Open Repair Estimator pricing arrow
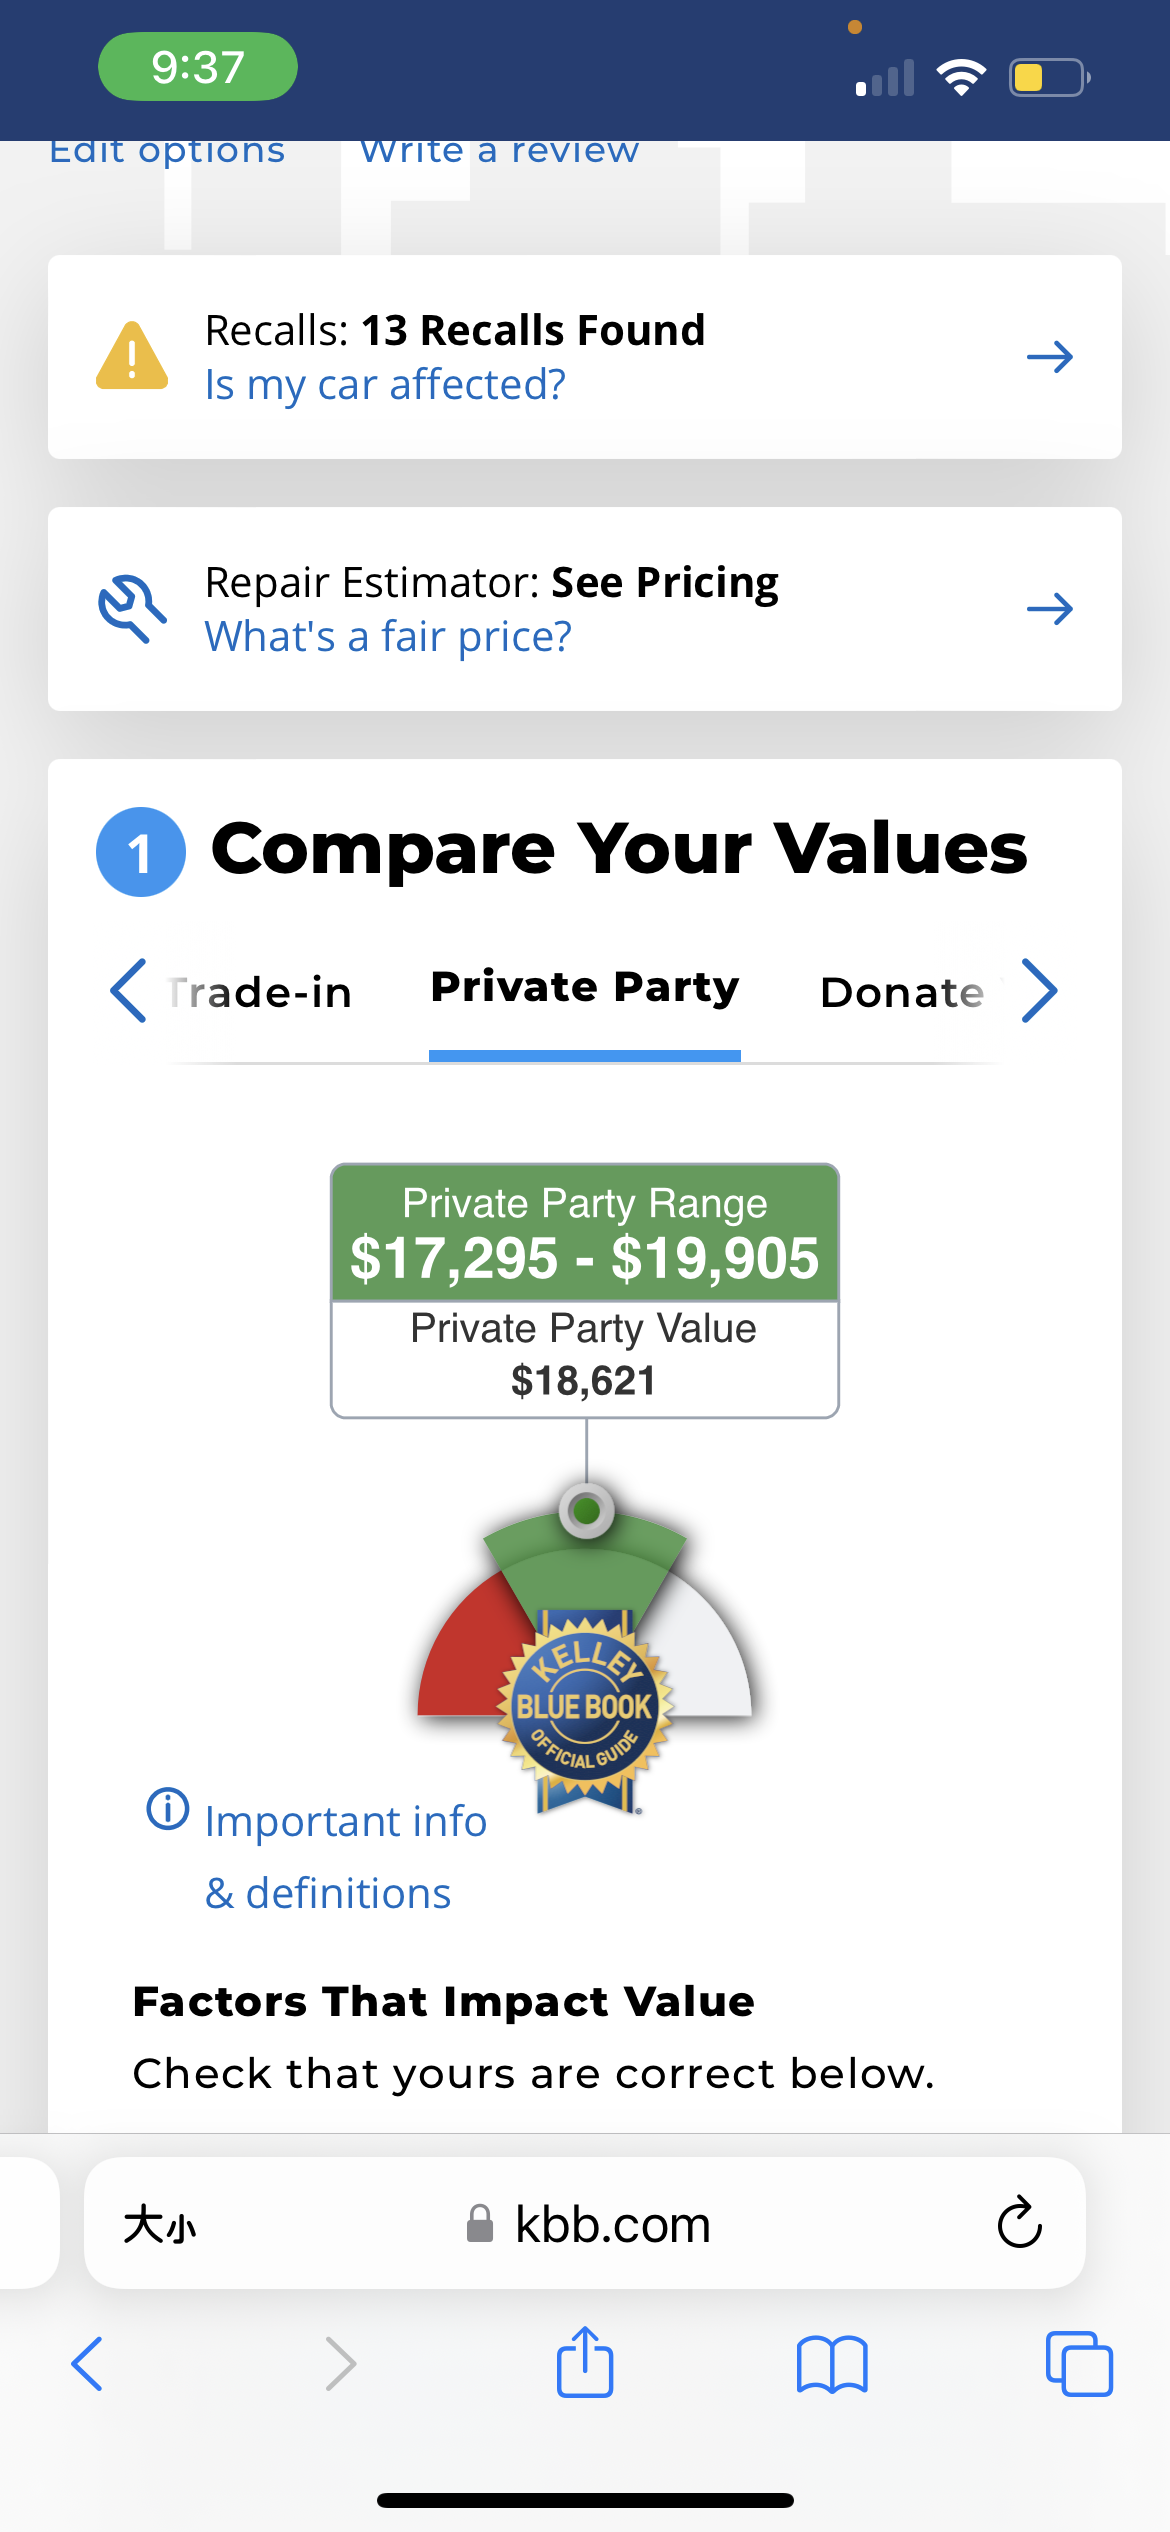Screen dimensions: 1170x2532 1049,609
